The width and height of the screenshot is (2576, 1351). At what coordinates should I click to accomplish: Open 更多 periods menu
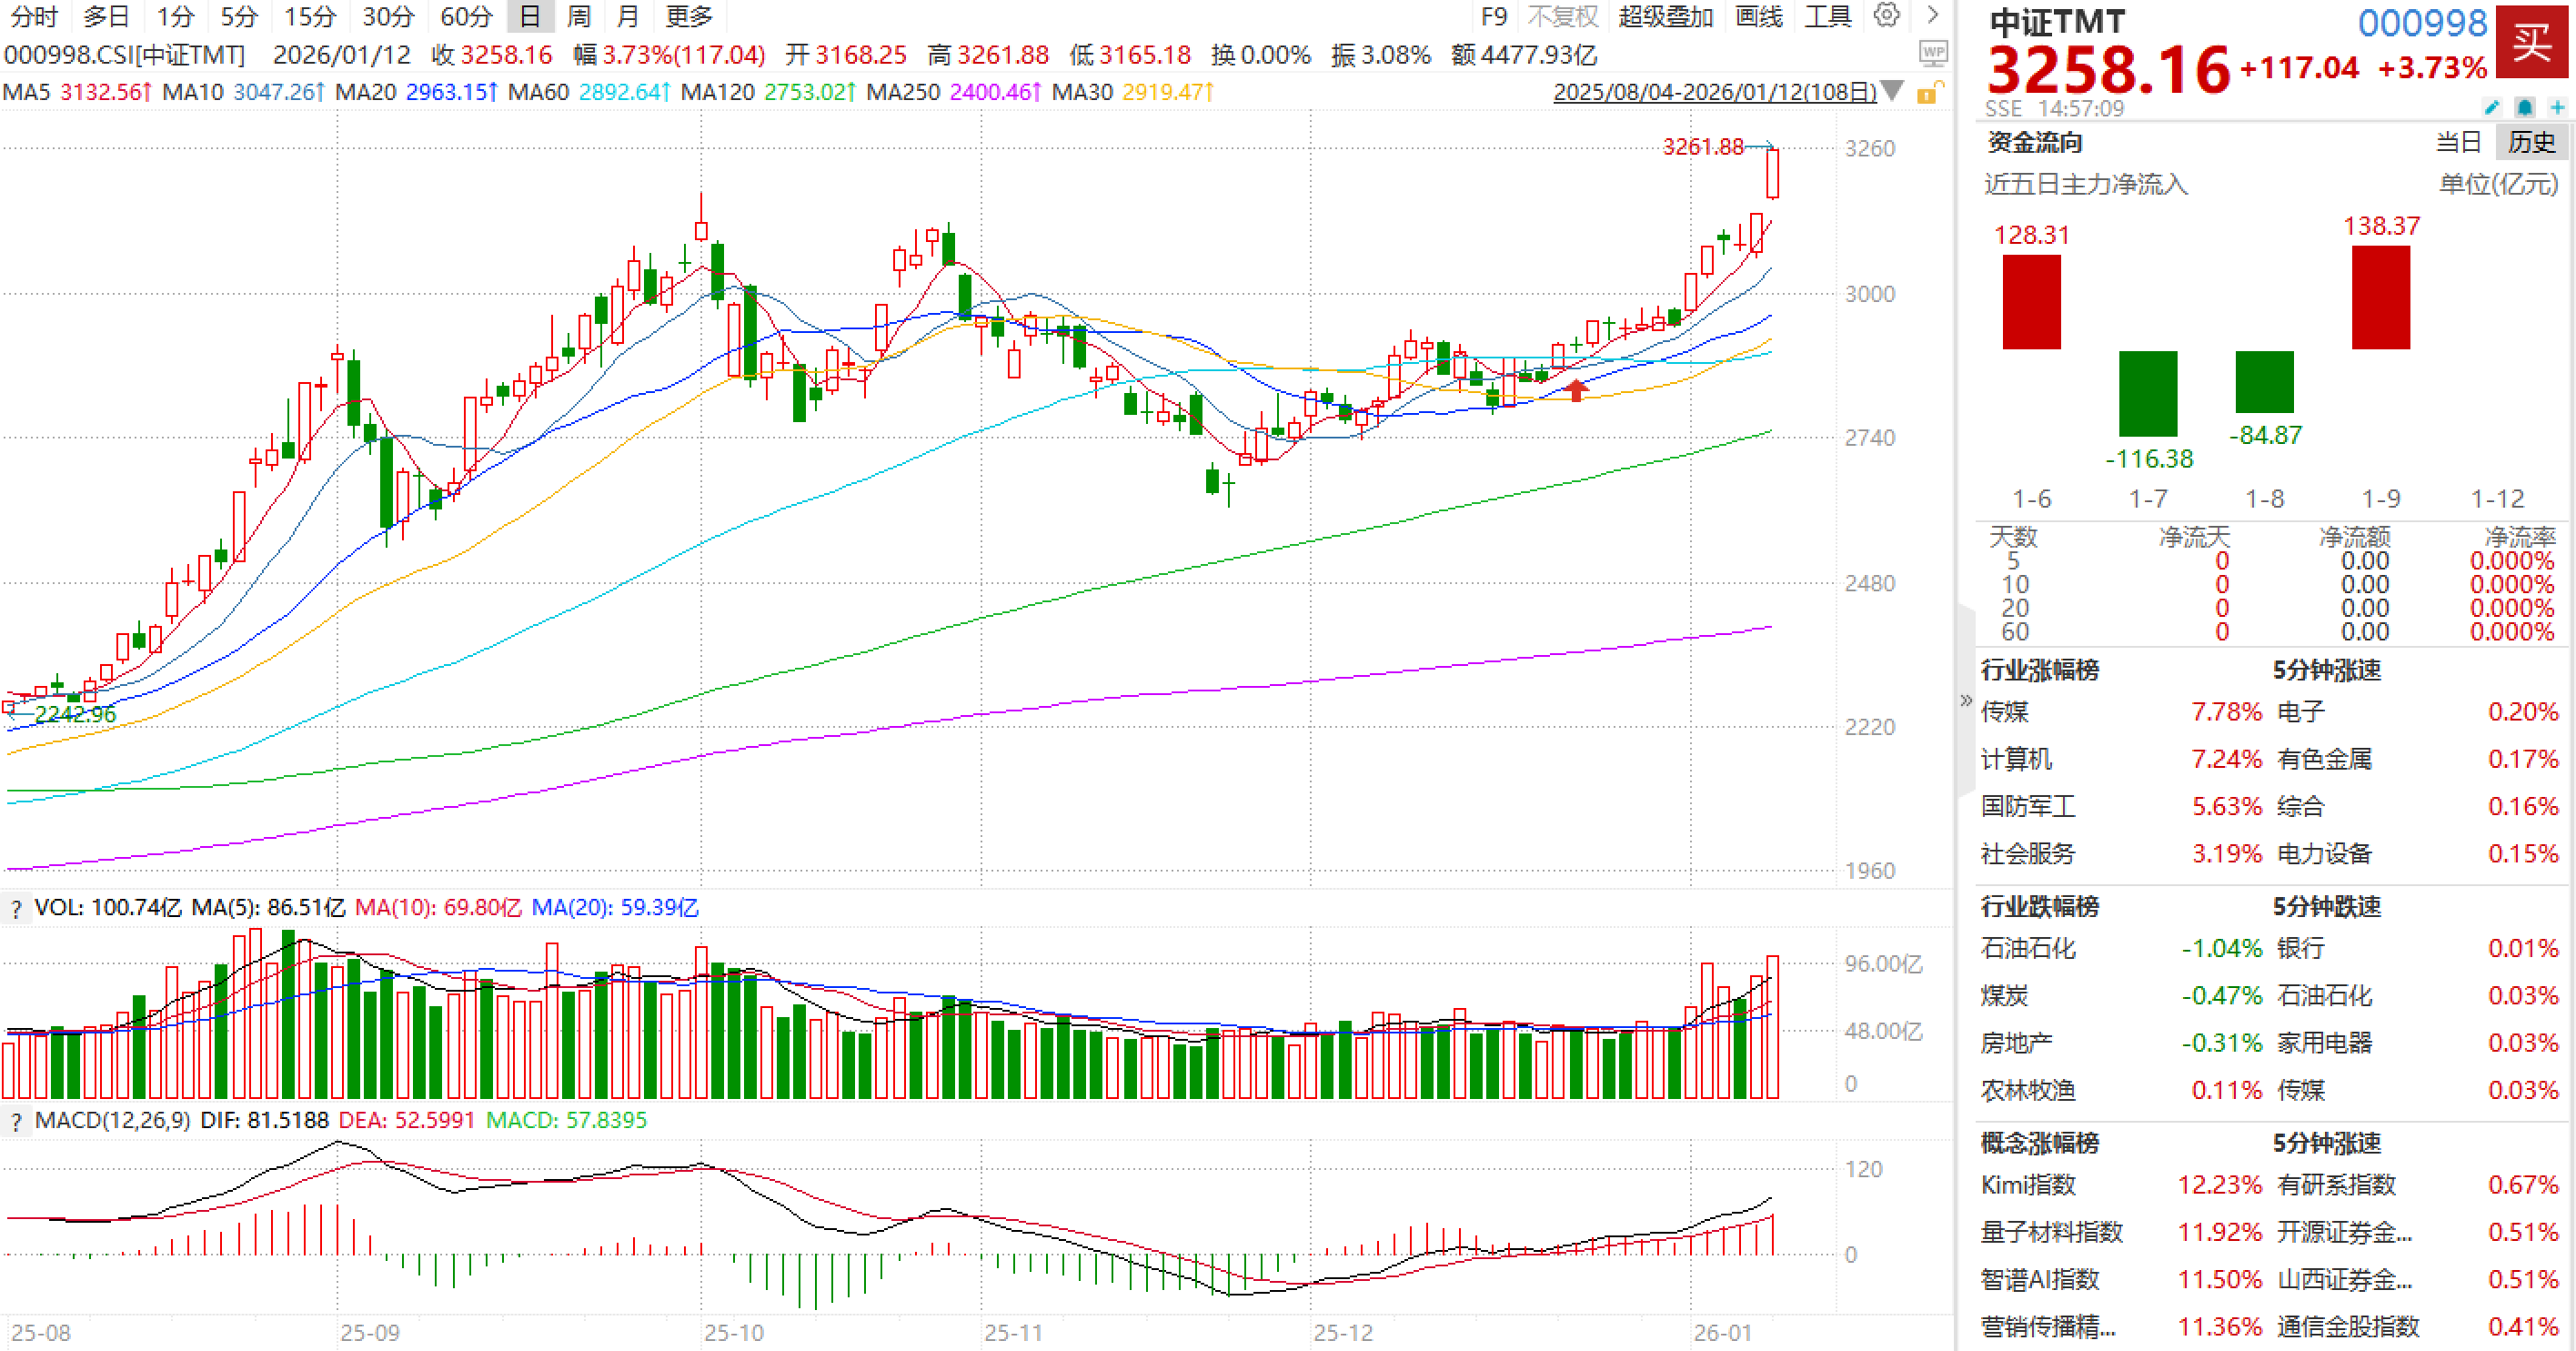[x=689, y=16]
